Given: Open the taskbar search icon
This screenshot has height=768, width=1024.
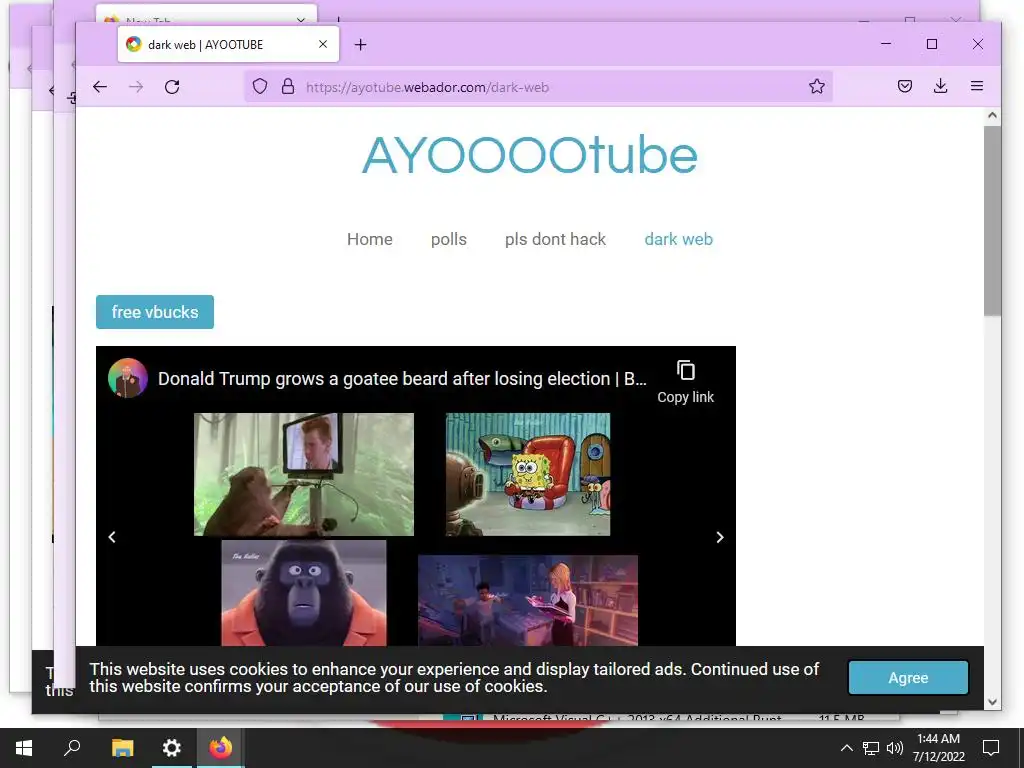Looking at the screenshot, I should (72, 748).
